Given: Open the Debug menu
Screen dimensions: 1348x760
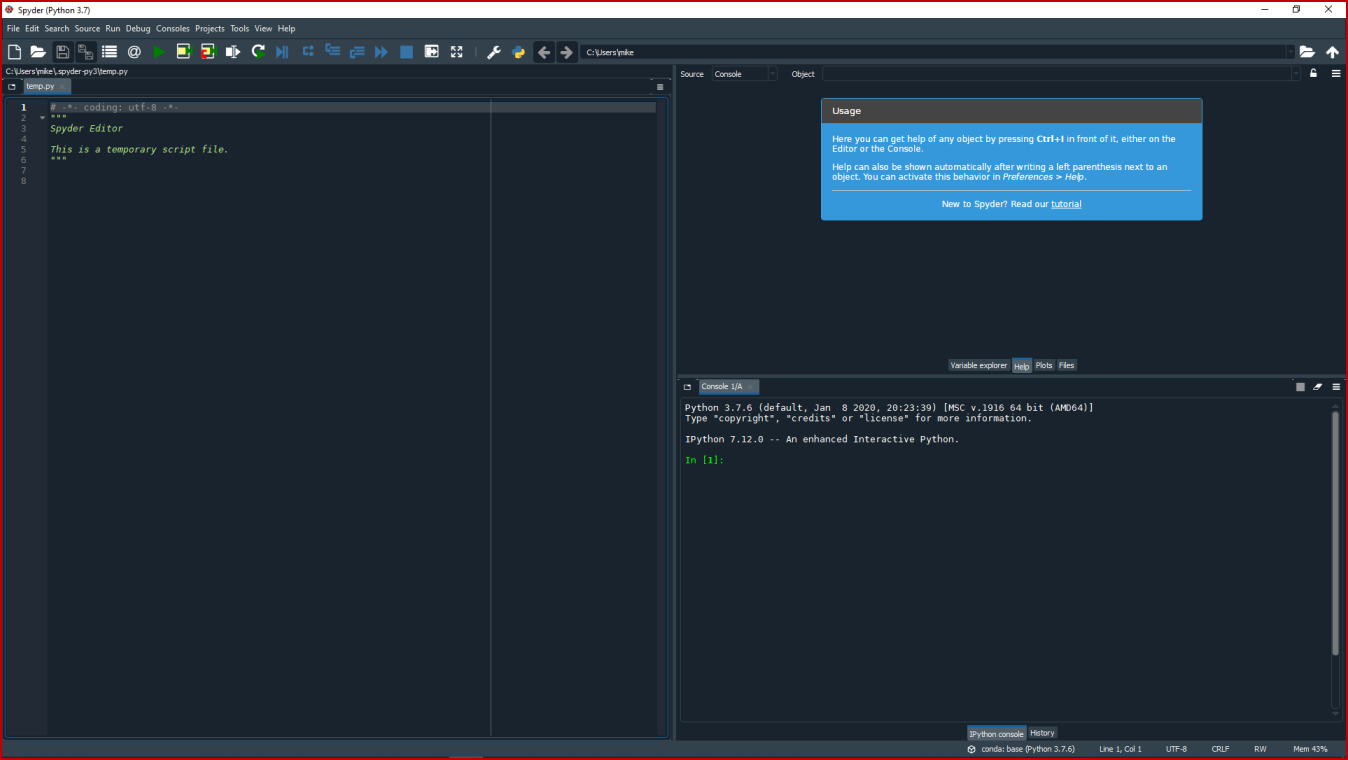Looking at the screenshot, I should coord(138,28).
